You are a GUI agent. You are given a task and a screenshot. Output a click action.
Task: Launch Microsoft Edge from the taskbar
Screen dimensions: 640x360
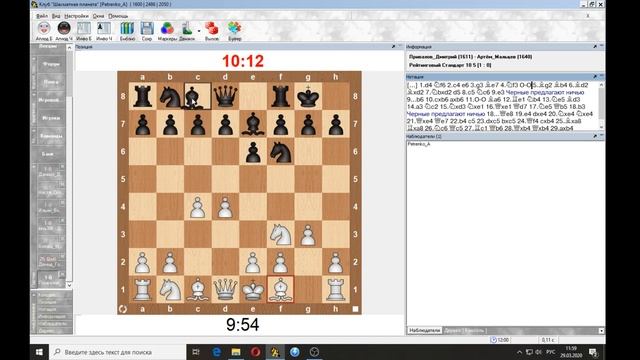click(216, 352)
